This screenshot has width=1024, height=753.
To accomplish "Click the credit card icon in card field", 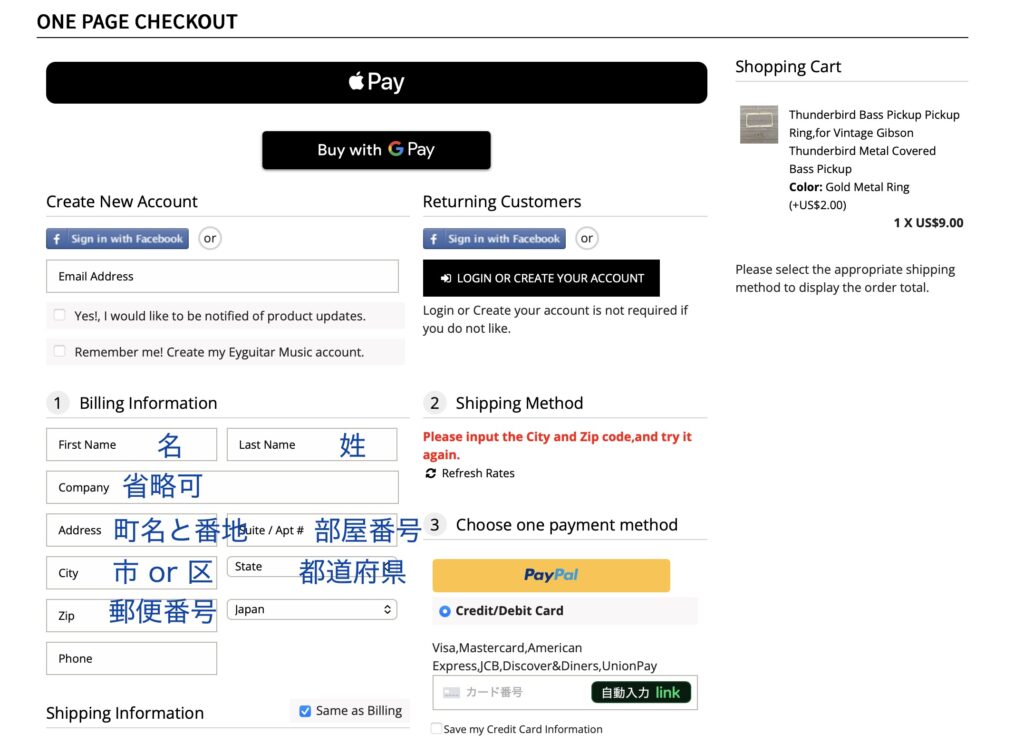I will coord(451,692).
